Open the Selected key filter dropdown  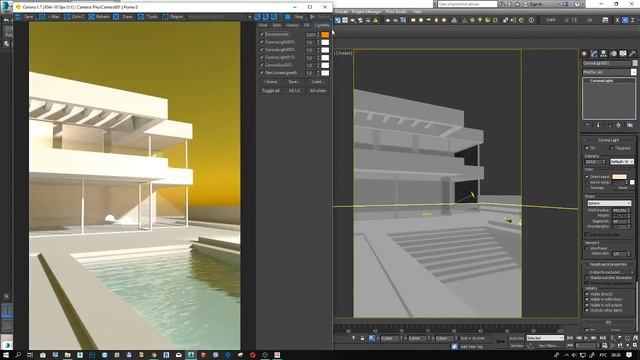[545, 338]
